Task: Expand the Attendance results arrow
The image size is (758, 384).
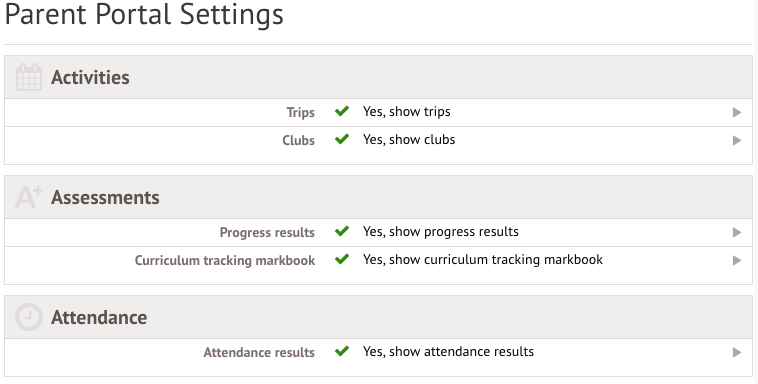Action: (x=737, y=352)
